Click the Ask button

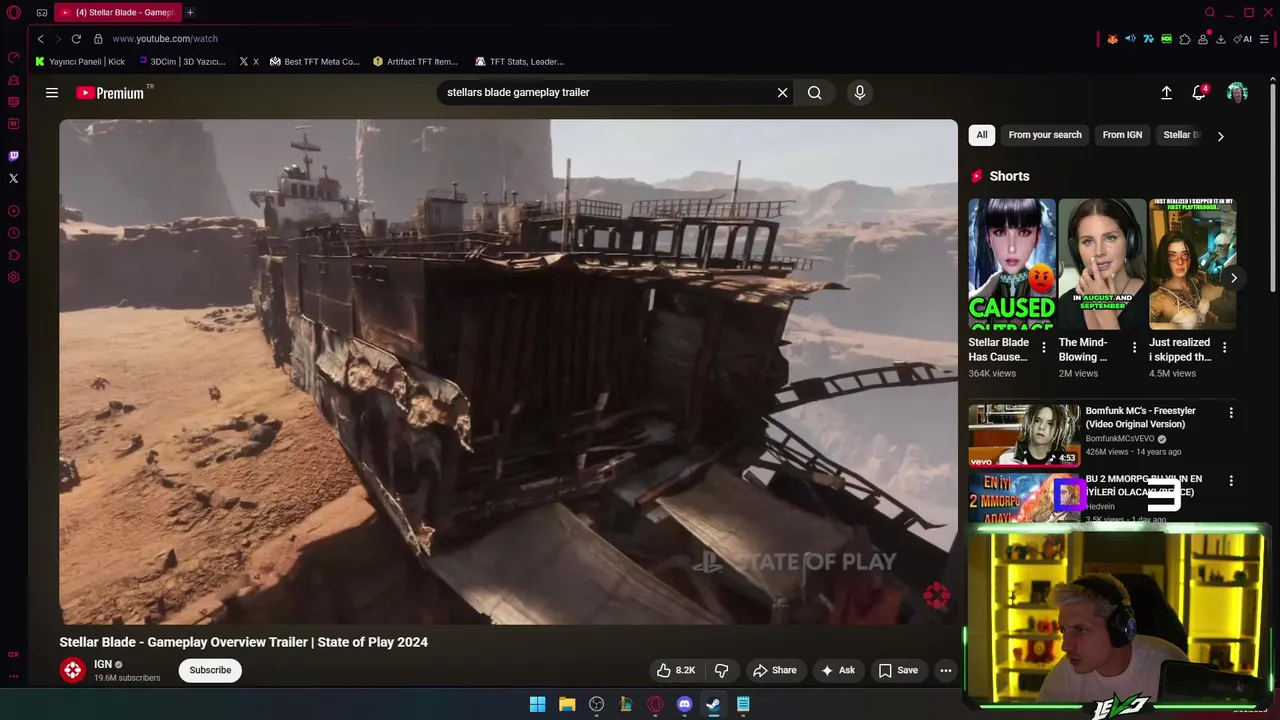pos(838,670)
